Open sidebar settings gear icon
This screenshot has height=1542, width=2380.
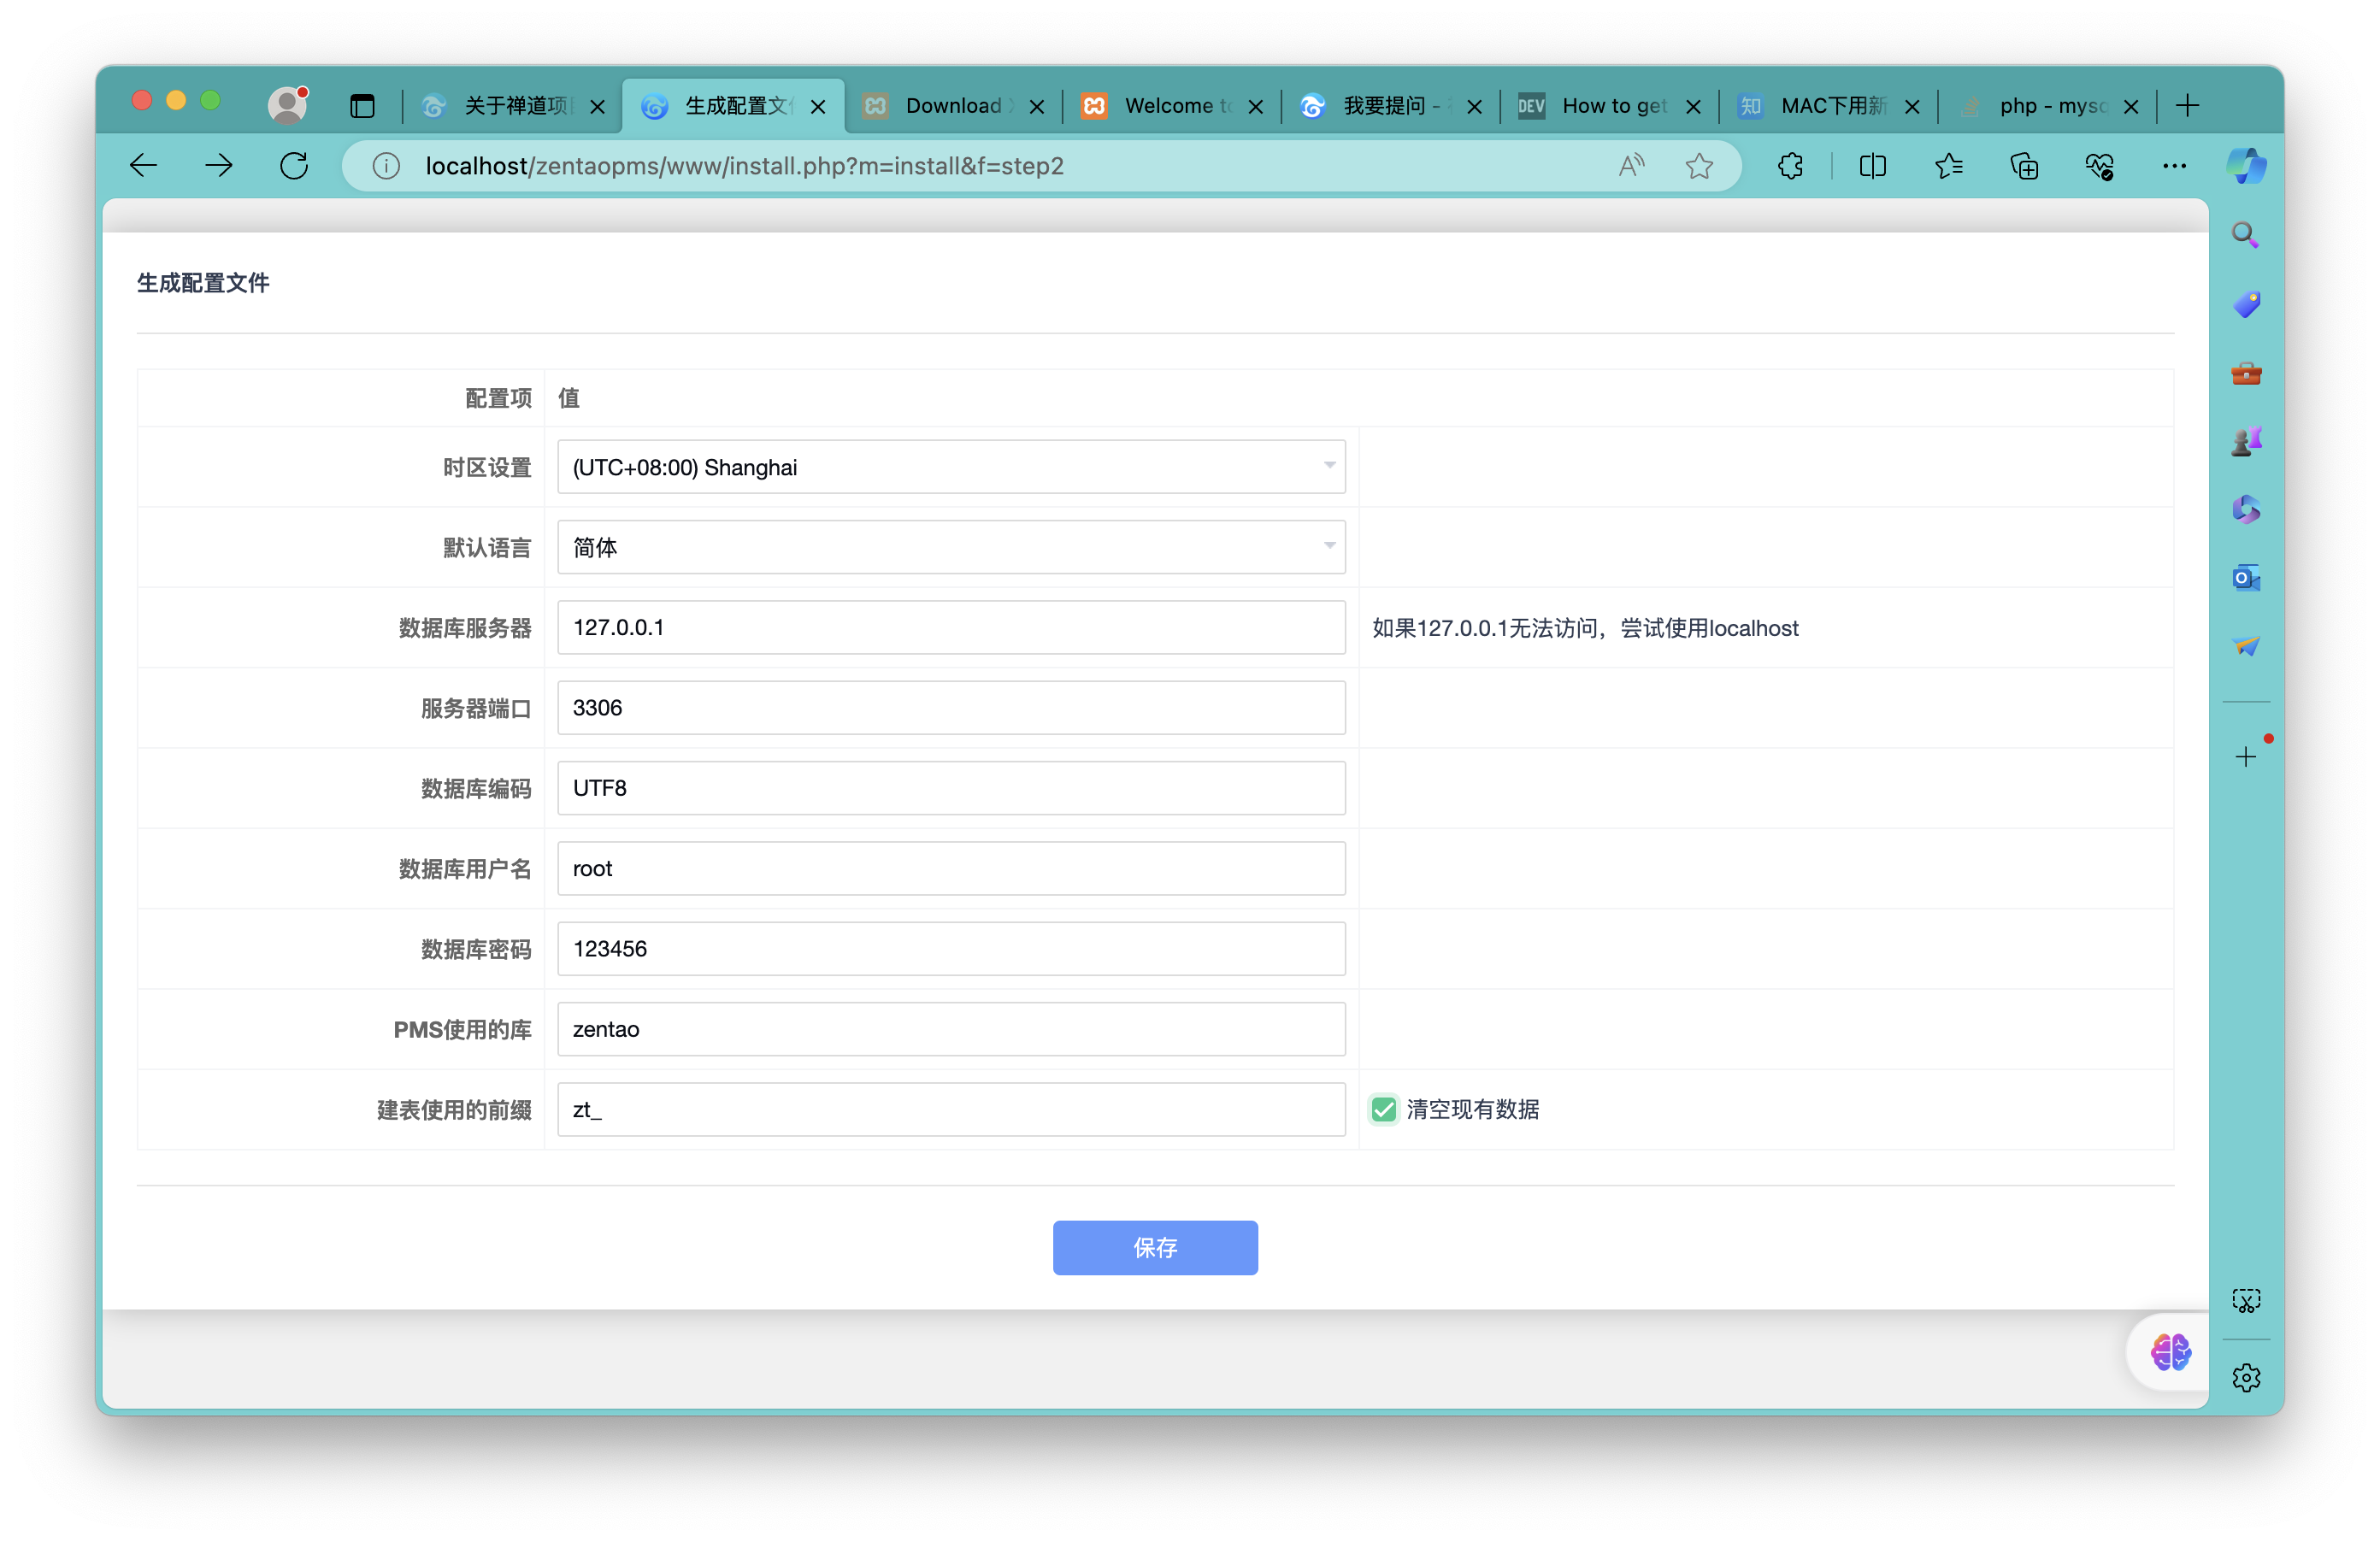[x=2246, y=1377]
